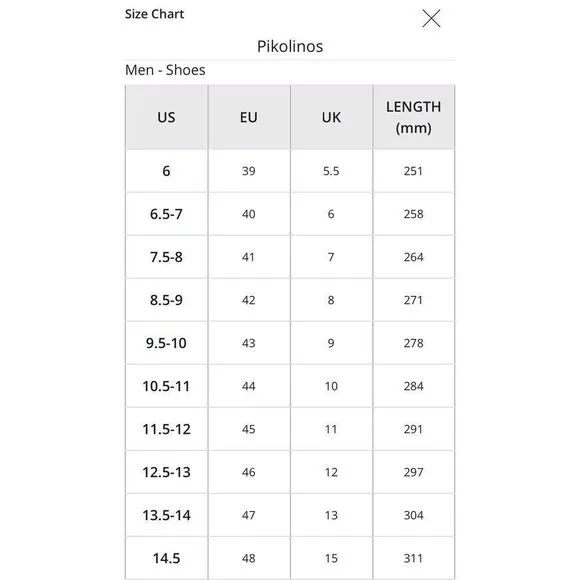Screen dimensions: 580x580
Task: Select UK size 15 cell
Action: tap(331, 558)
